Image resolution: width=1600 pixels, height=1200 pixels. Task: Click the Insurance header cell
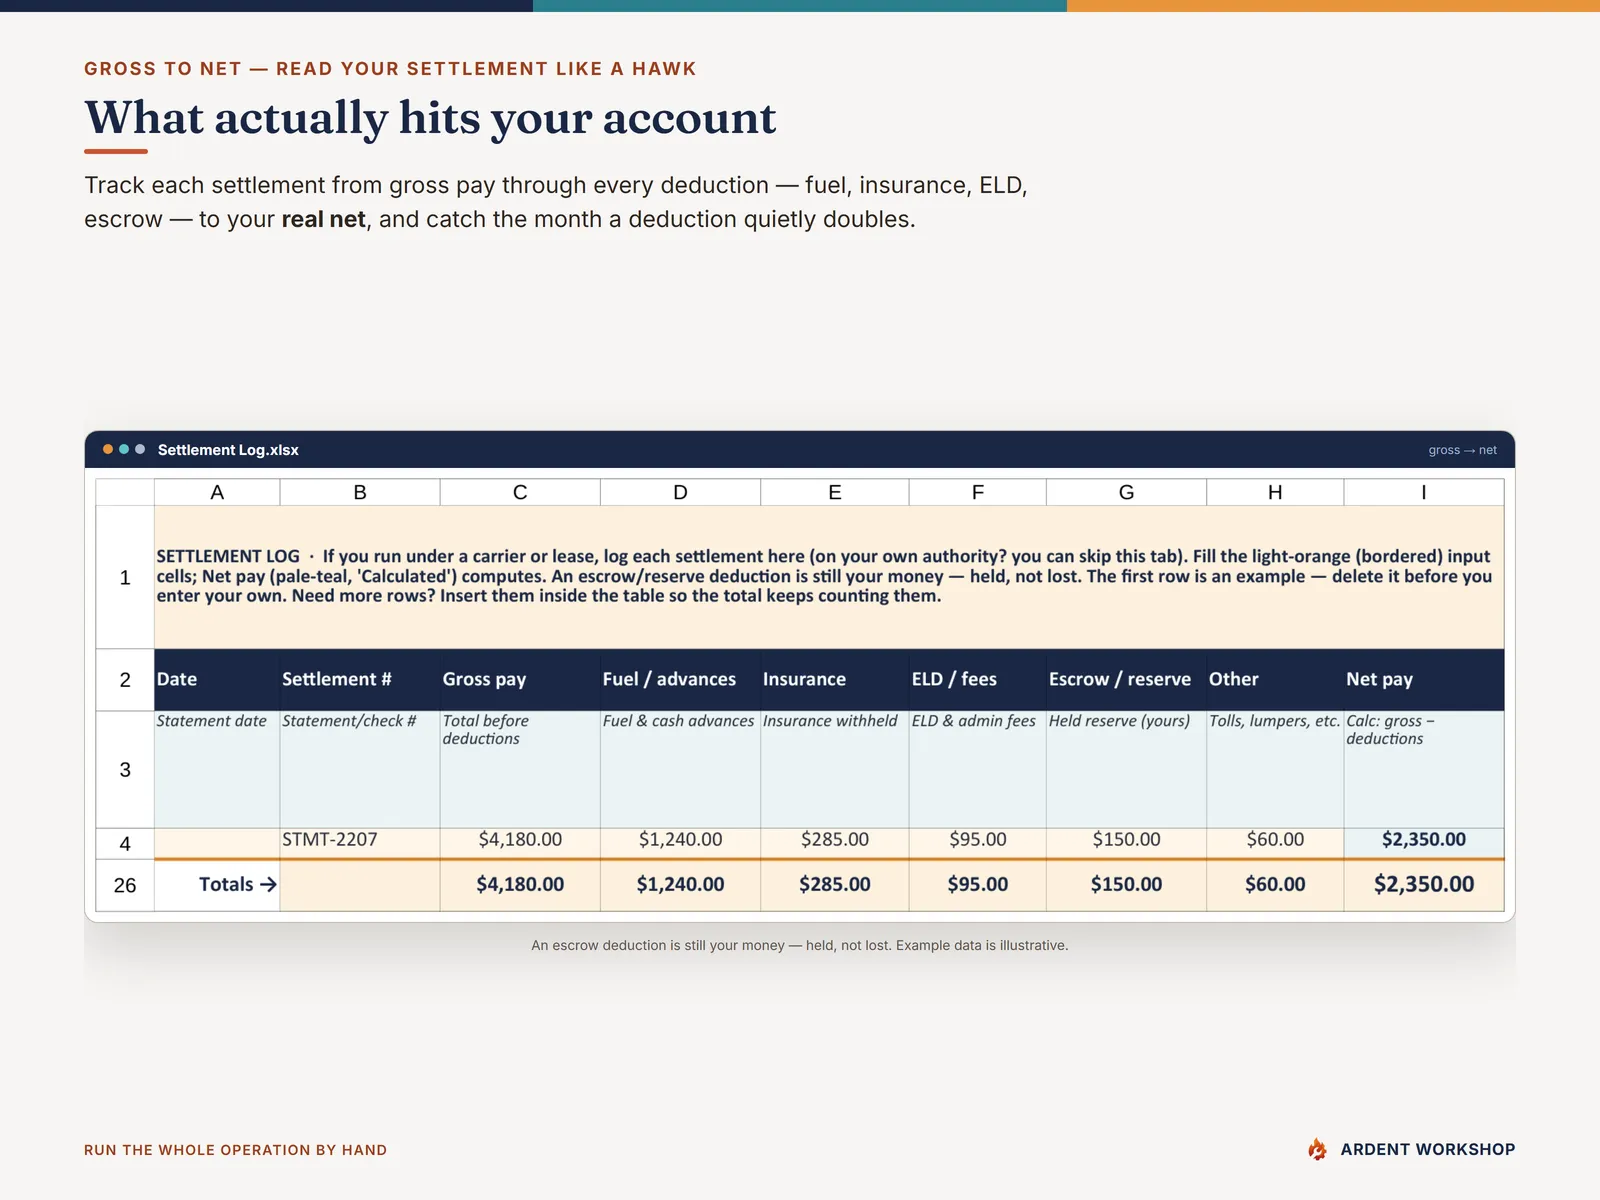(835, 680)
